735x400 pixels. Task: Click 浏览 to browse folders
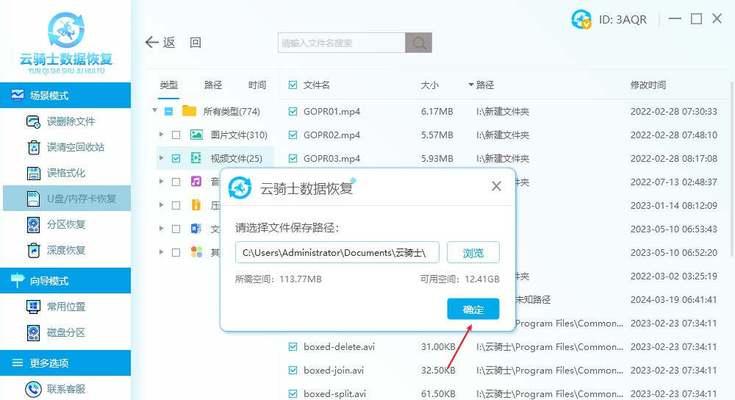click(x=473, y=253)
